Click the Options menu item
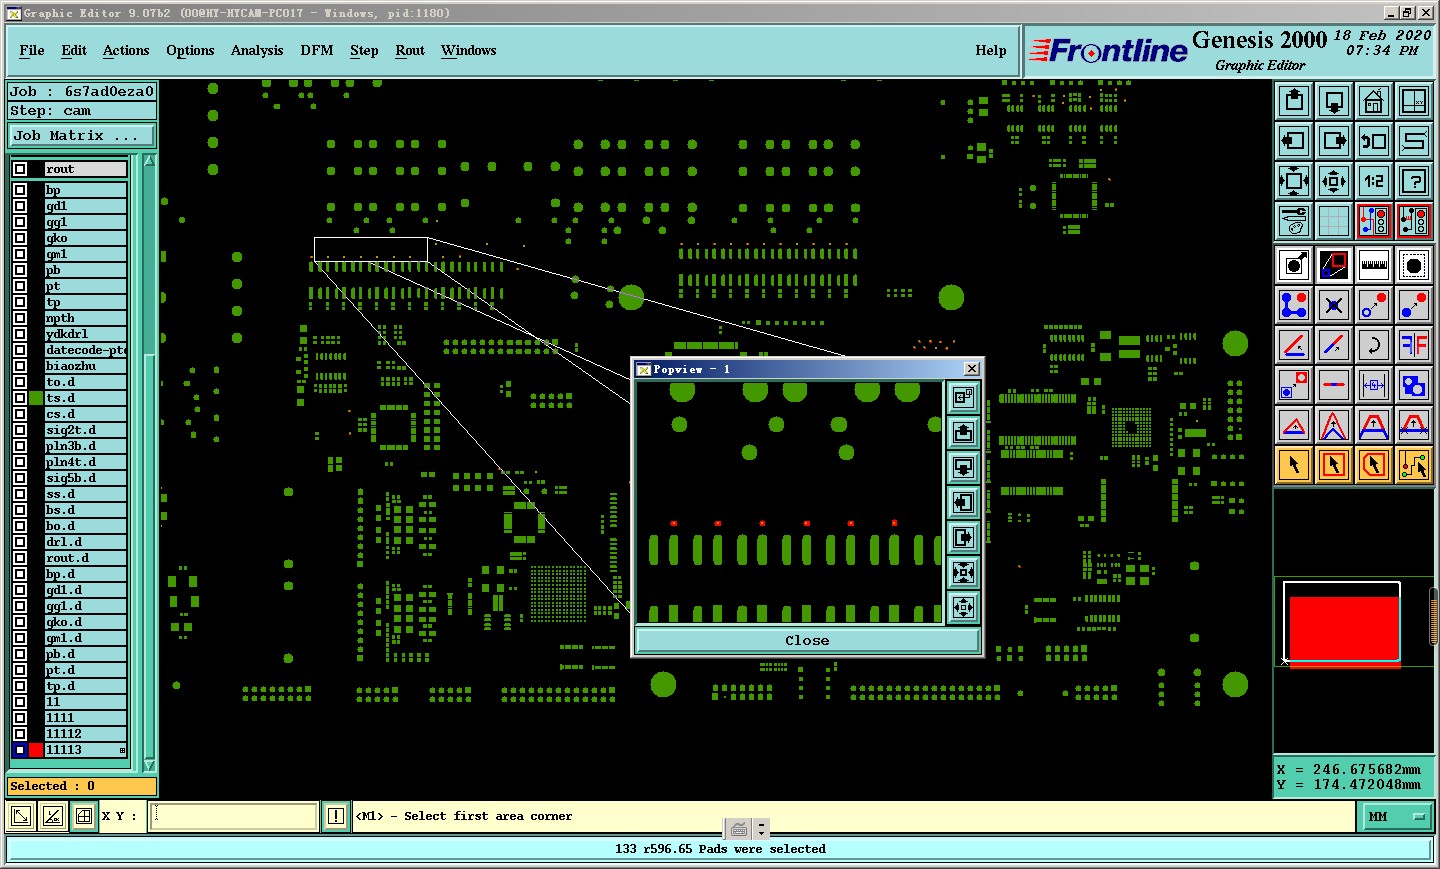The width and height of the screenshot is (1440, 869). [x=190, y=50]
